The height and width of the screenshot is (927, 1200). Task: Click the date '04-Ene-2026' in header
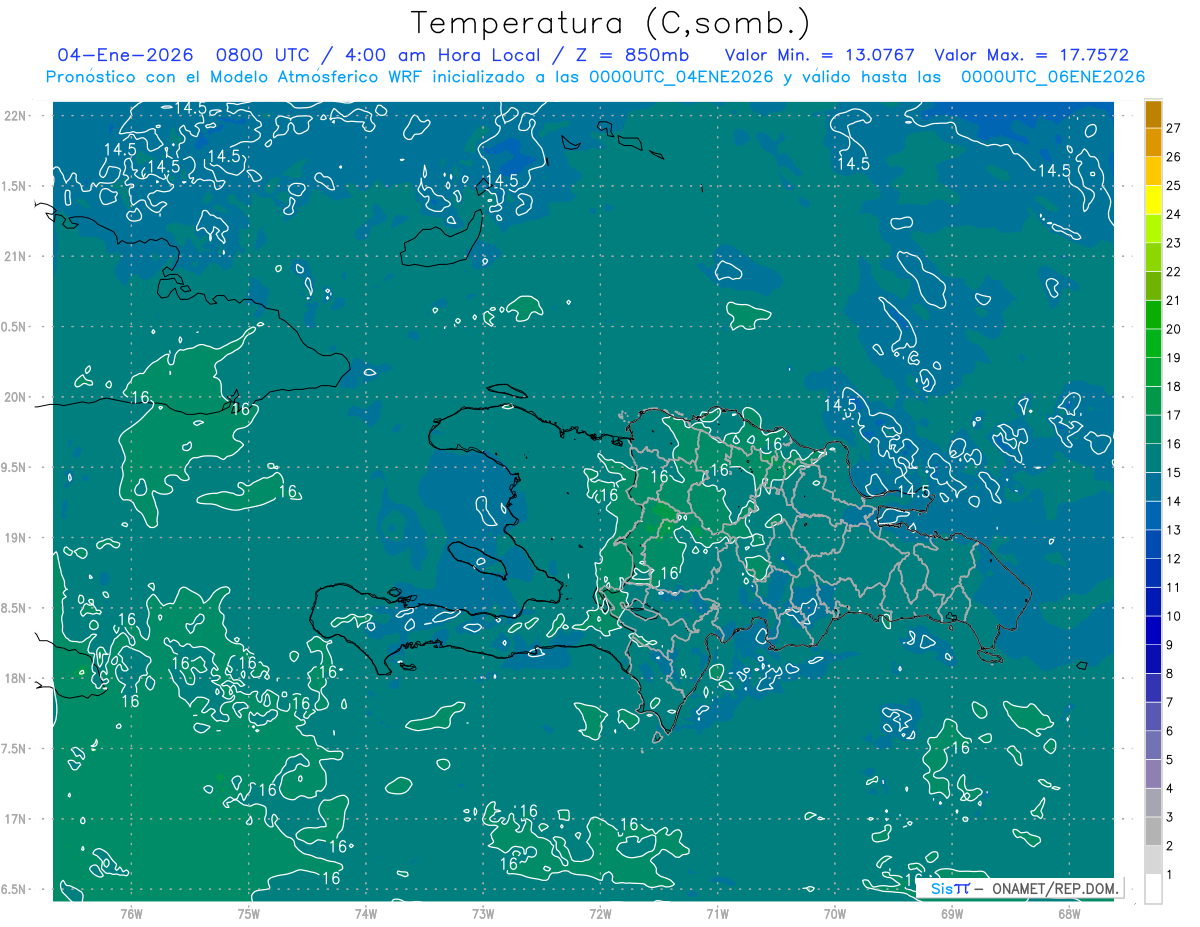(125, 56)
